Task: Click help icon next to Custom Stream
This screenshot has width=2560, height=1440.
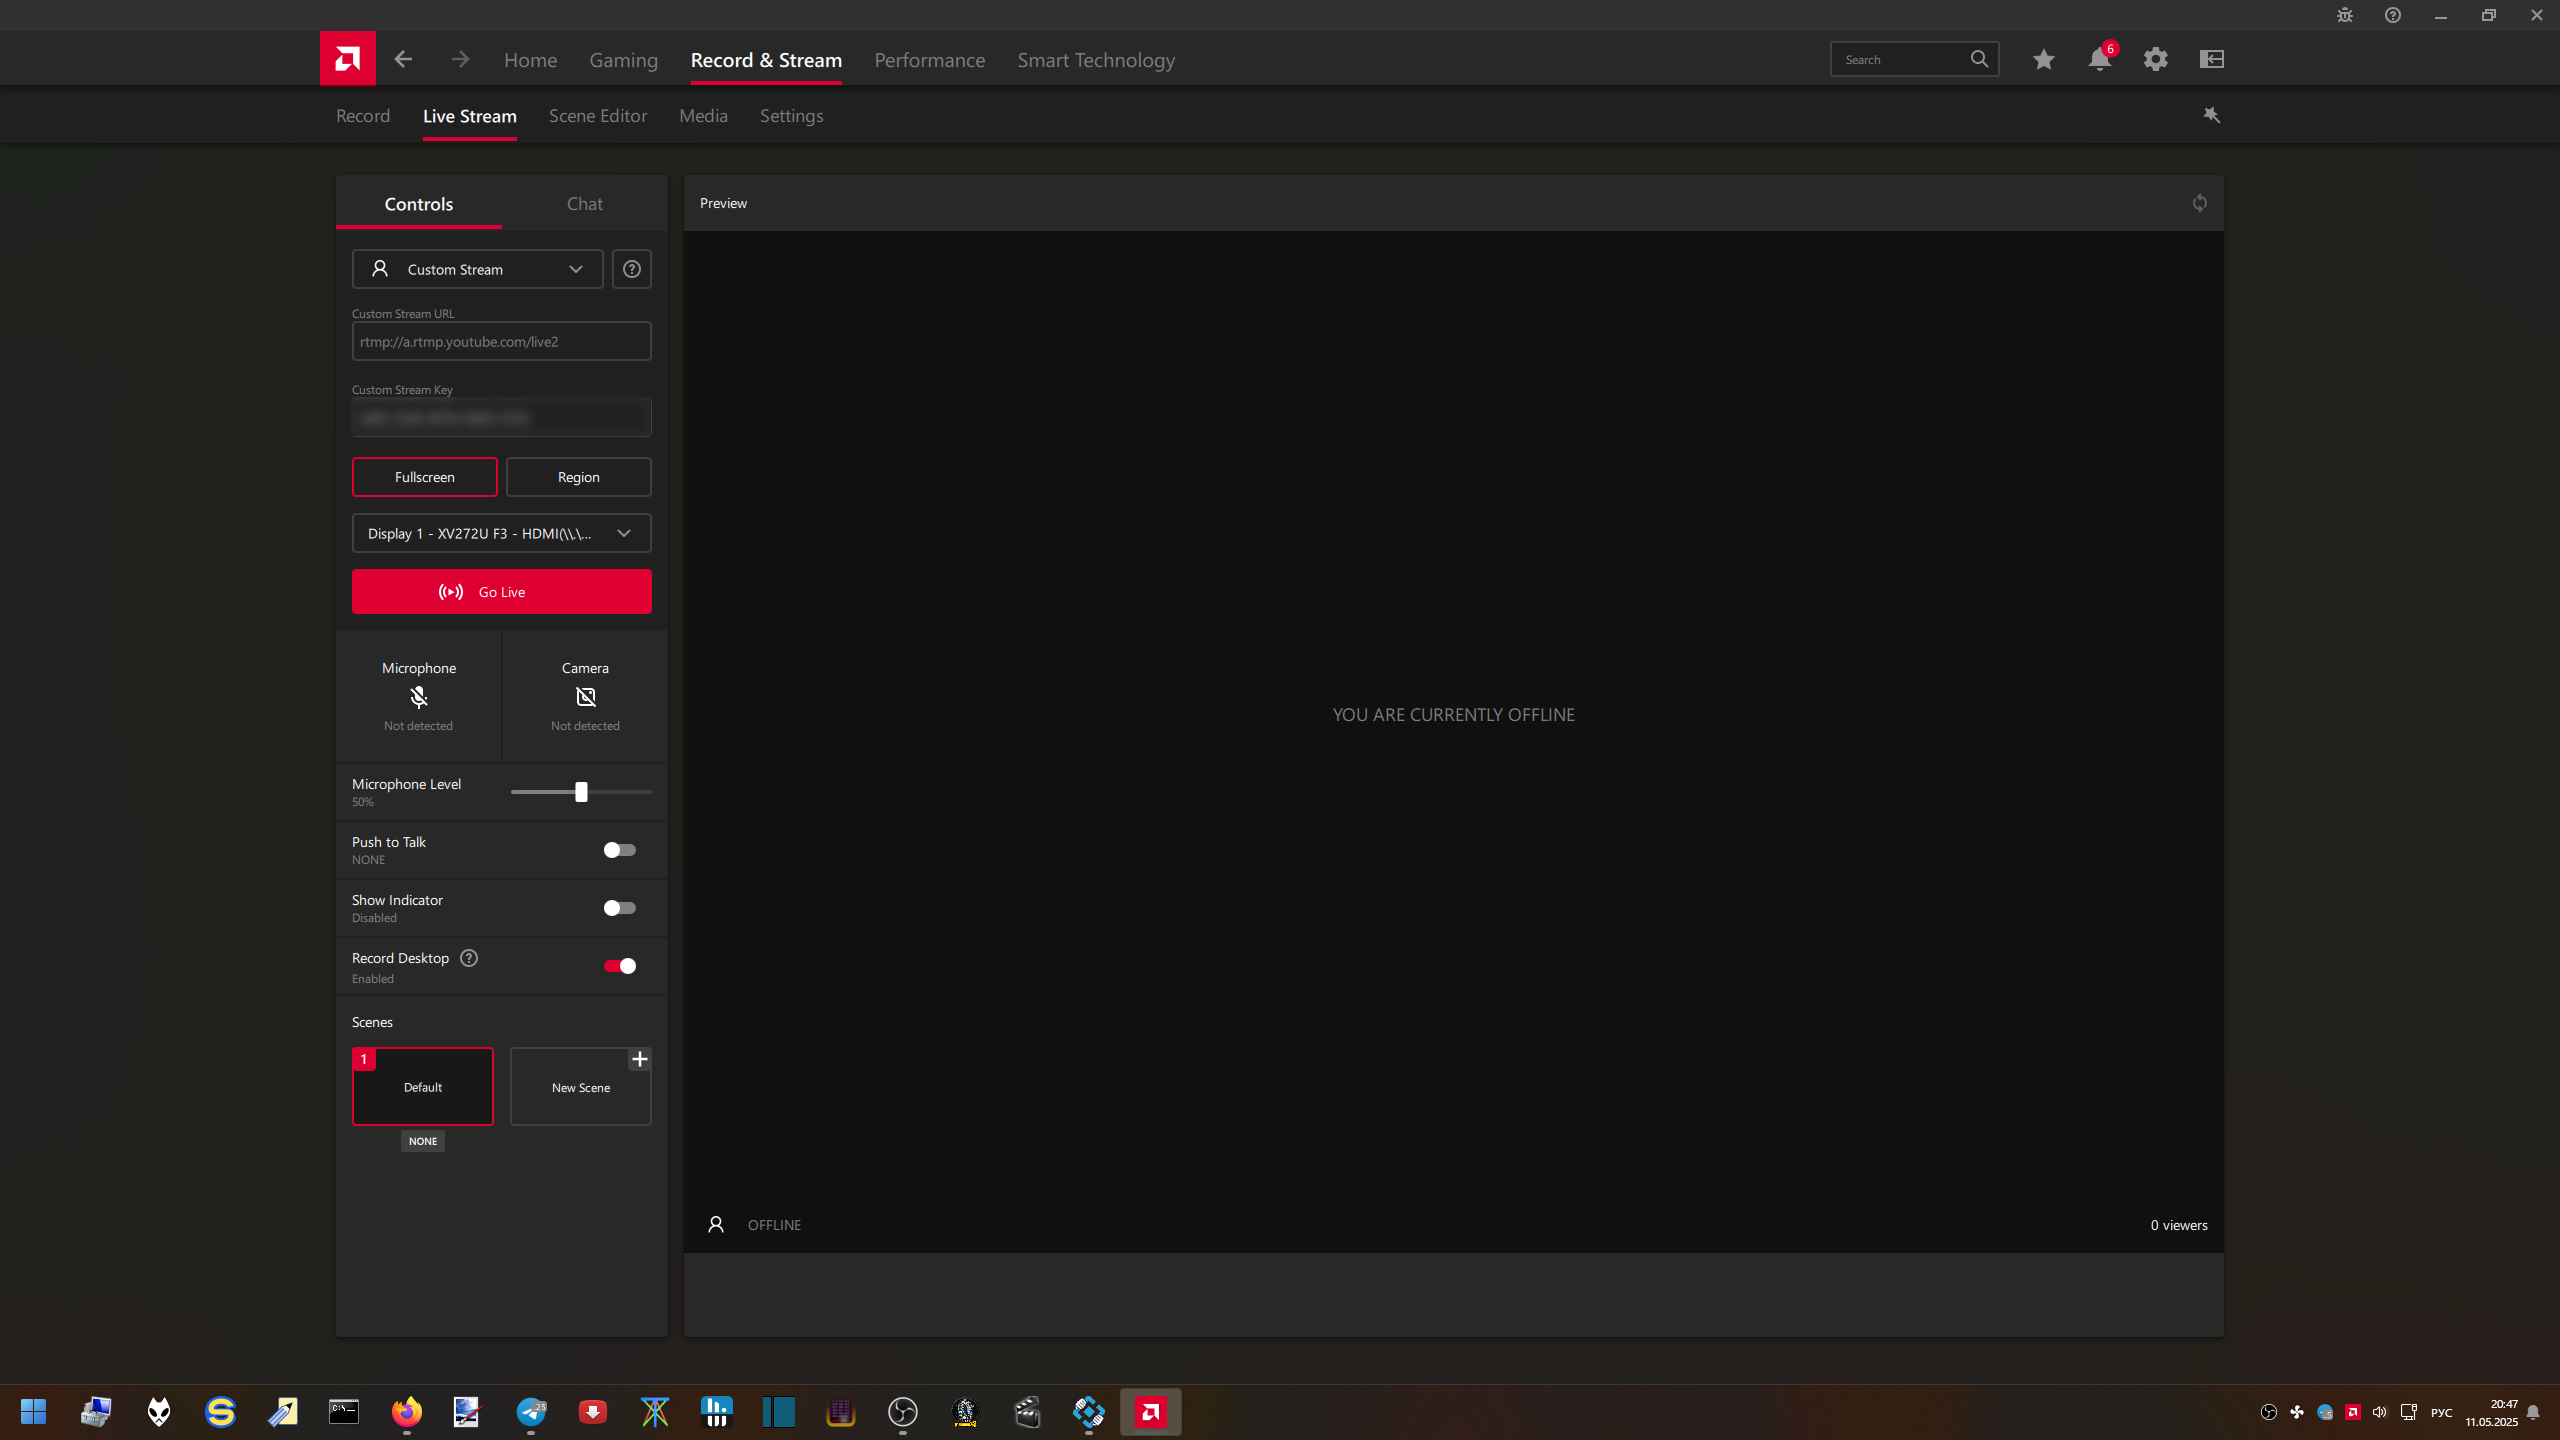Action: tap(631, 269)
